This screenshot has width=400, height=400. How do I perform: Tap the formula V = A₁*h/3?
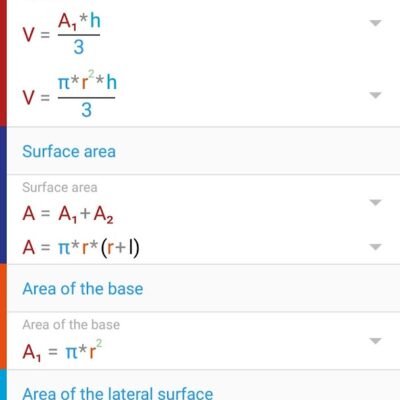(62, 34)
